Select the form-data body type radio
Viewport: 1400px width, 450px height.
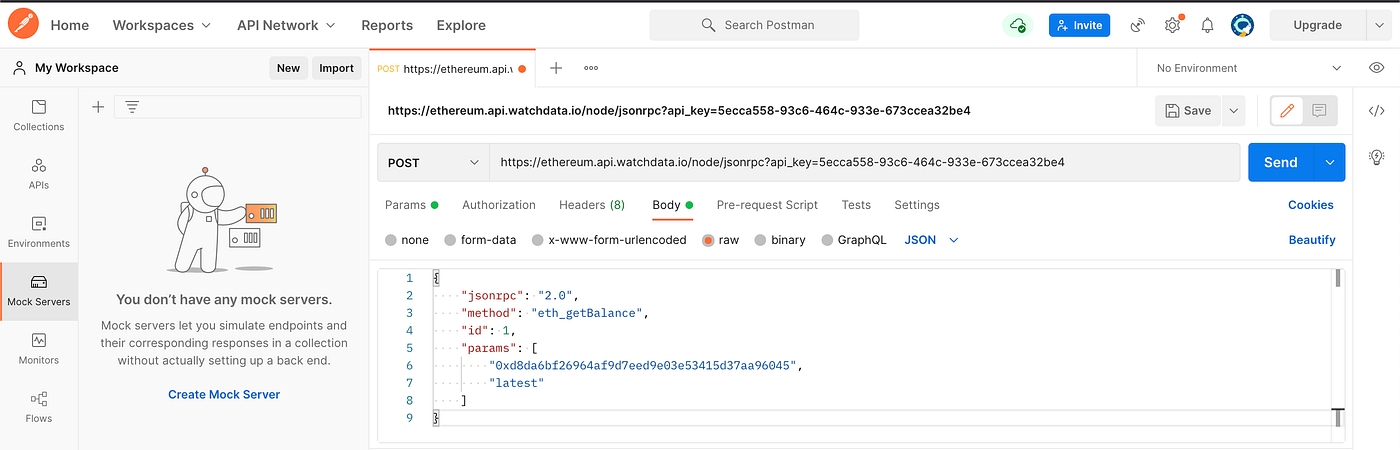(451, 240)
